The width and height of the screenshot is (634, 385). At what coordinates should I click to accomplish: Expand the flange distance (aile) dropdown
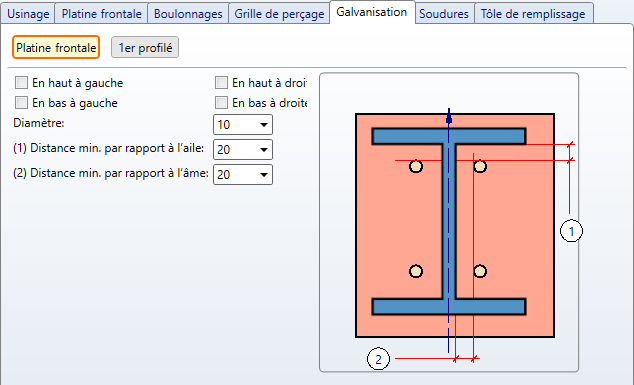[243, 150]
